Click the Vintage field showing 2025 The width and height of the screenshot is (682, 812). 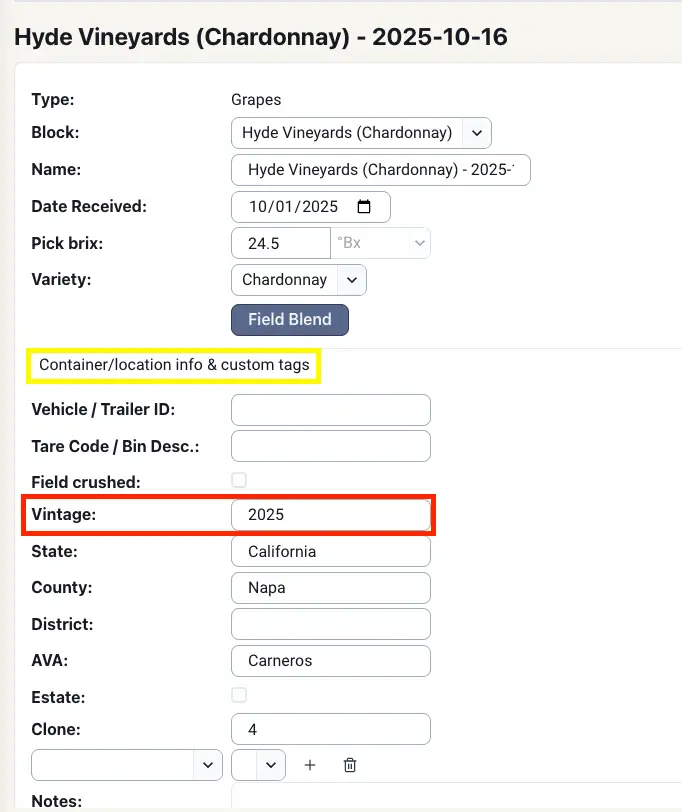coord(330,515)
